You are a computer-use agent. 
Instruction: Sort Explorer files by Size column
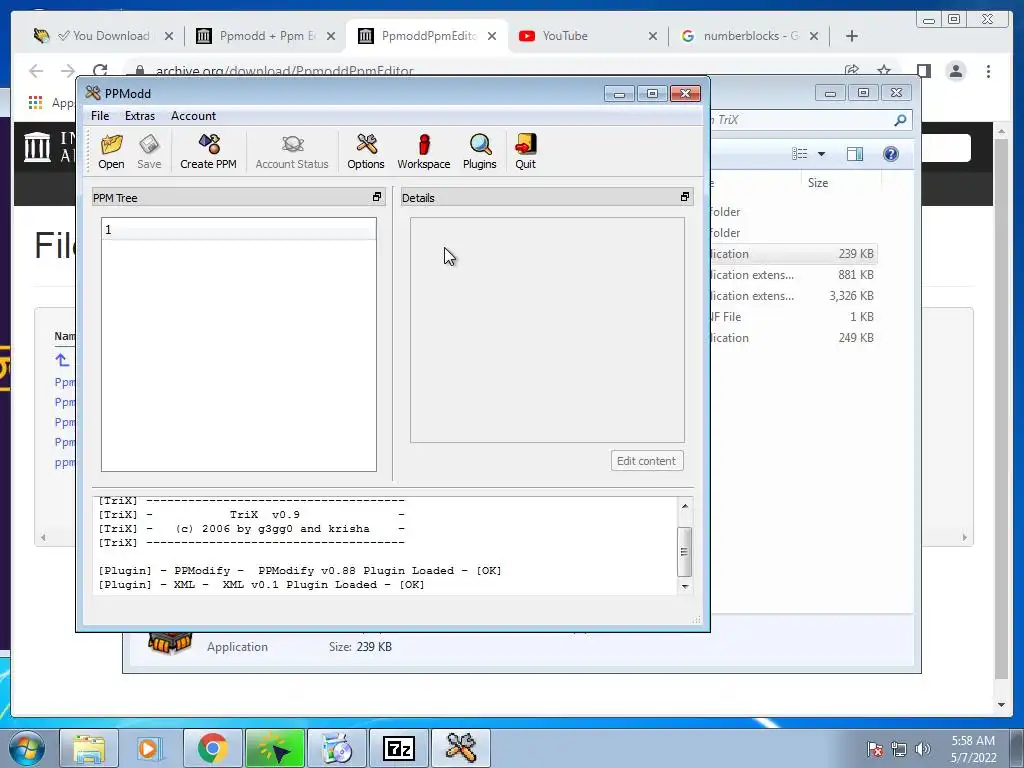tap(818, 183)
